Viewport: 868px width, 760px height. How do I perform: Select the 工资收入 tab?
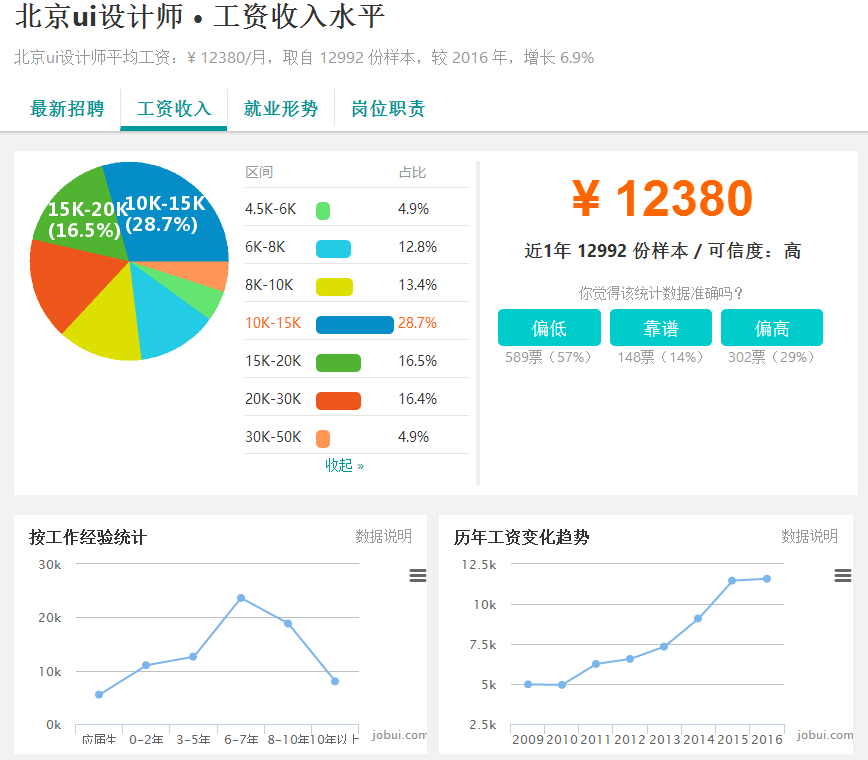[174, 108]
